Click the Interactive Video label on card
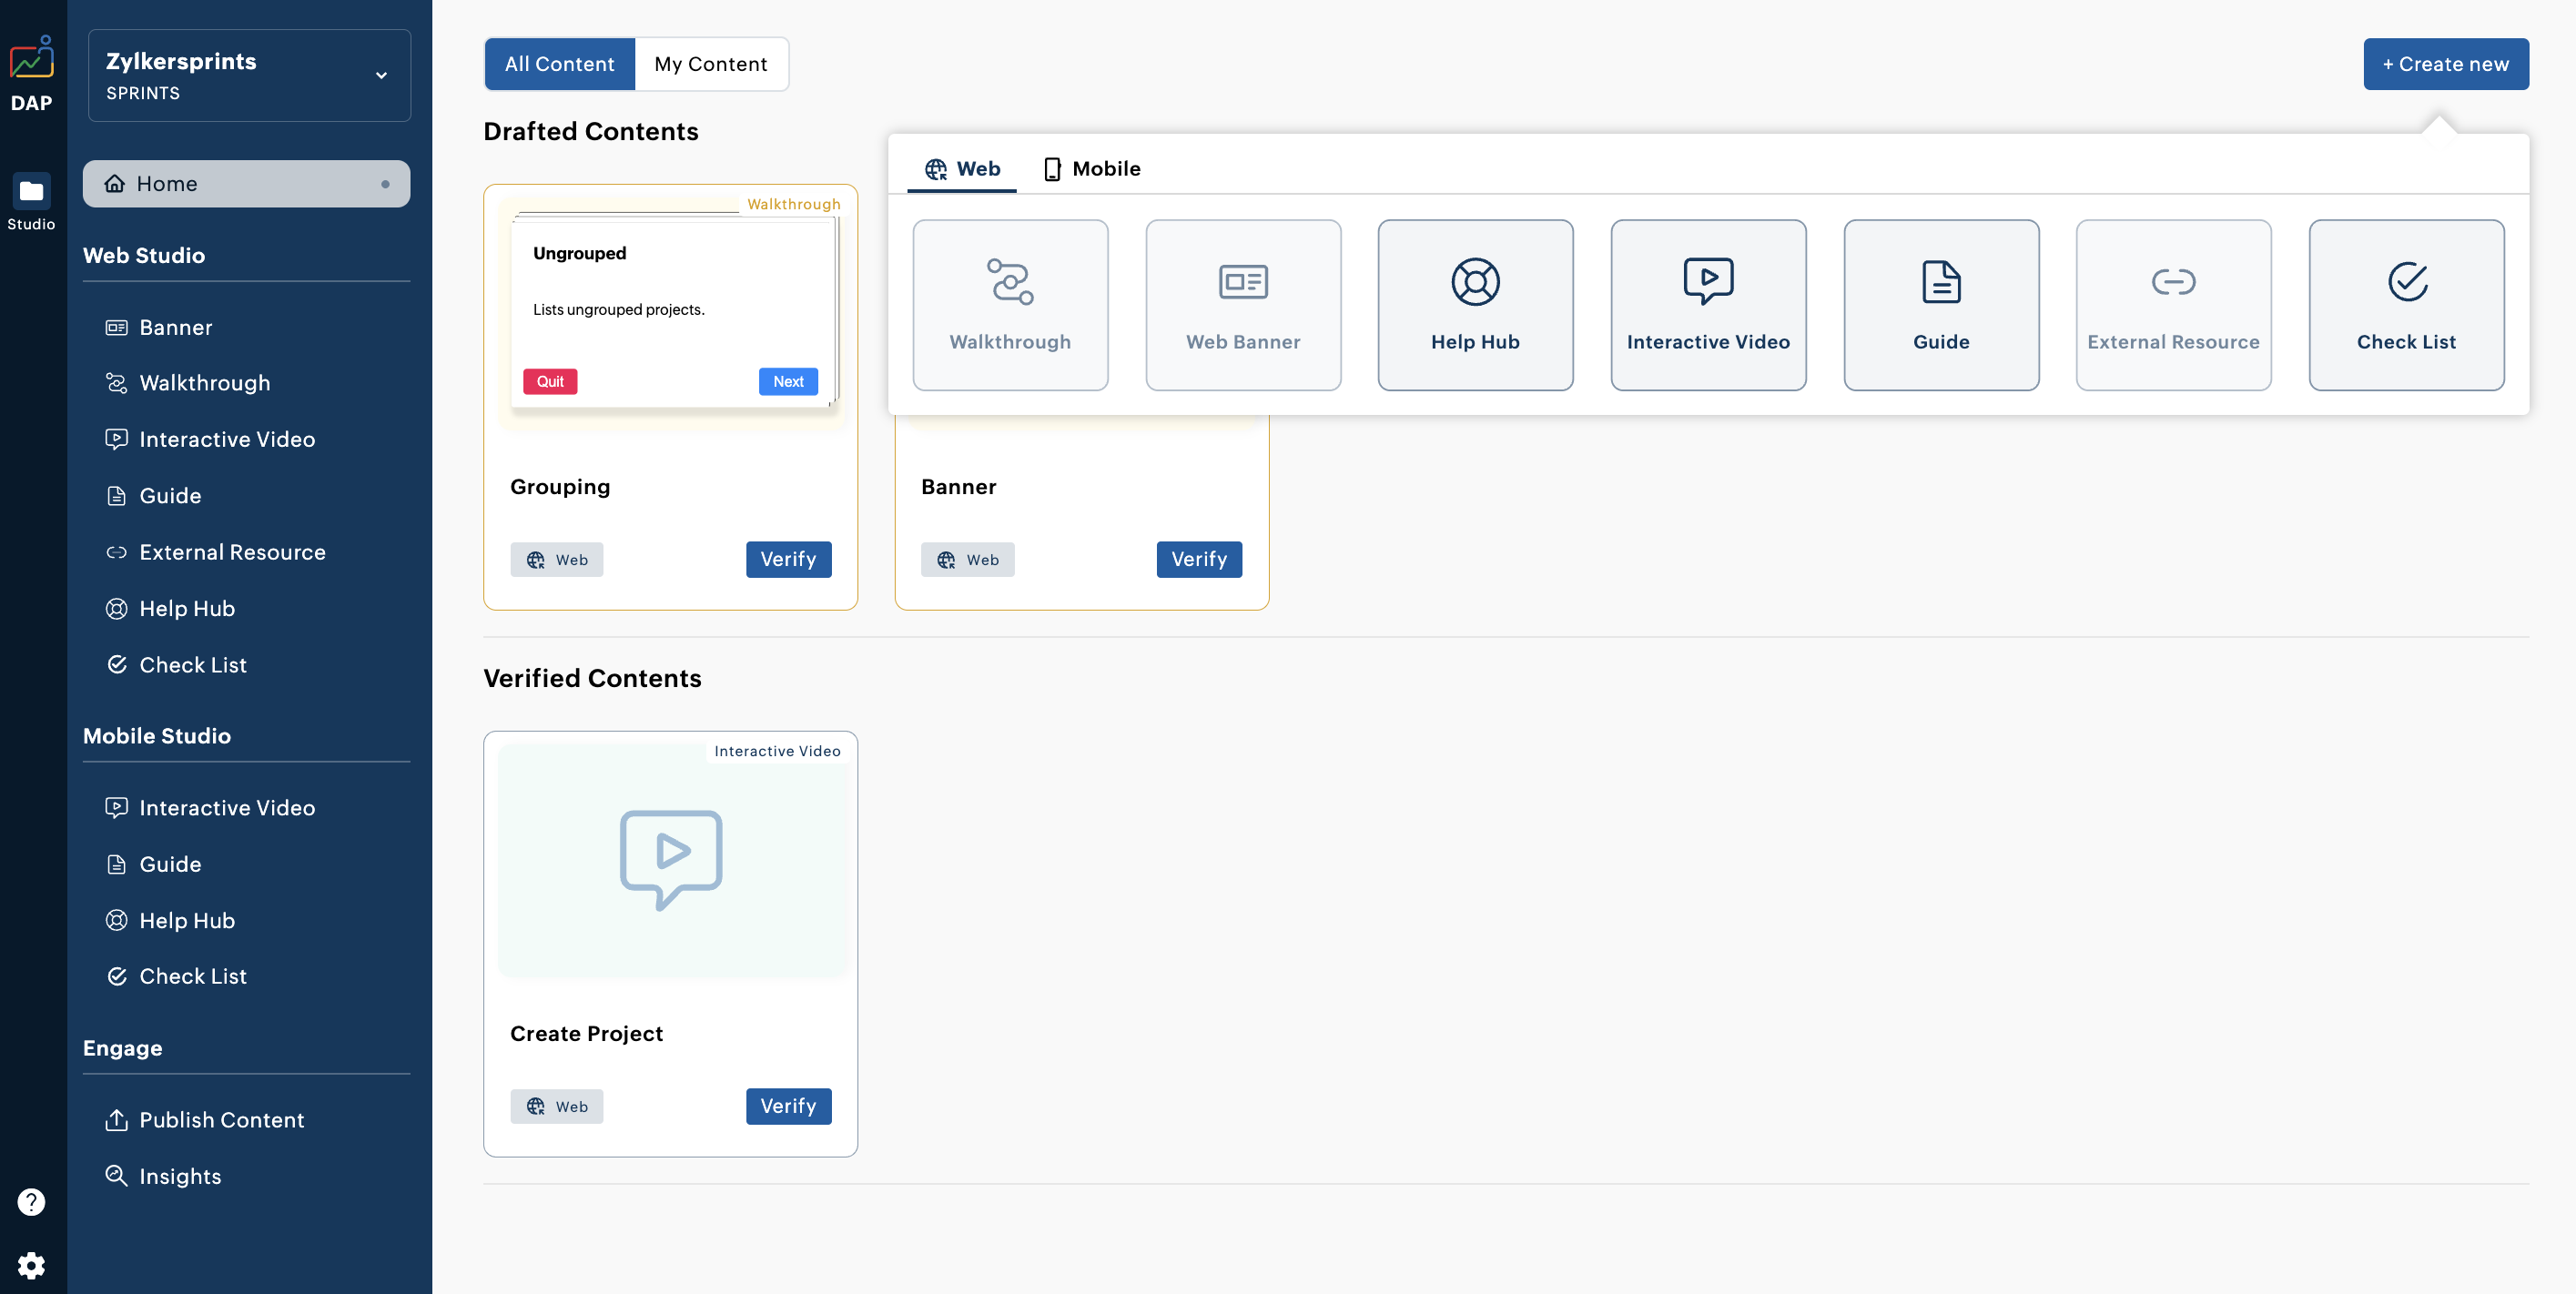The width and height of the screenshot is (2576, 1294). 777,751
